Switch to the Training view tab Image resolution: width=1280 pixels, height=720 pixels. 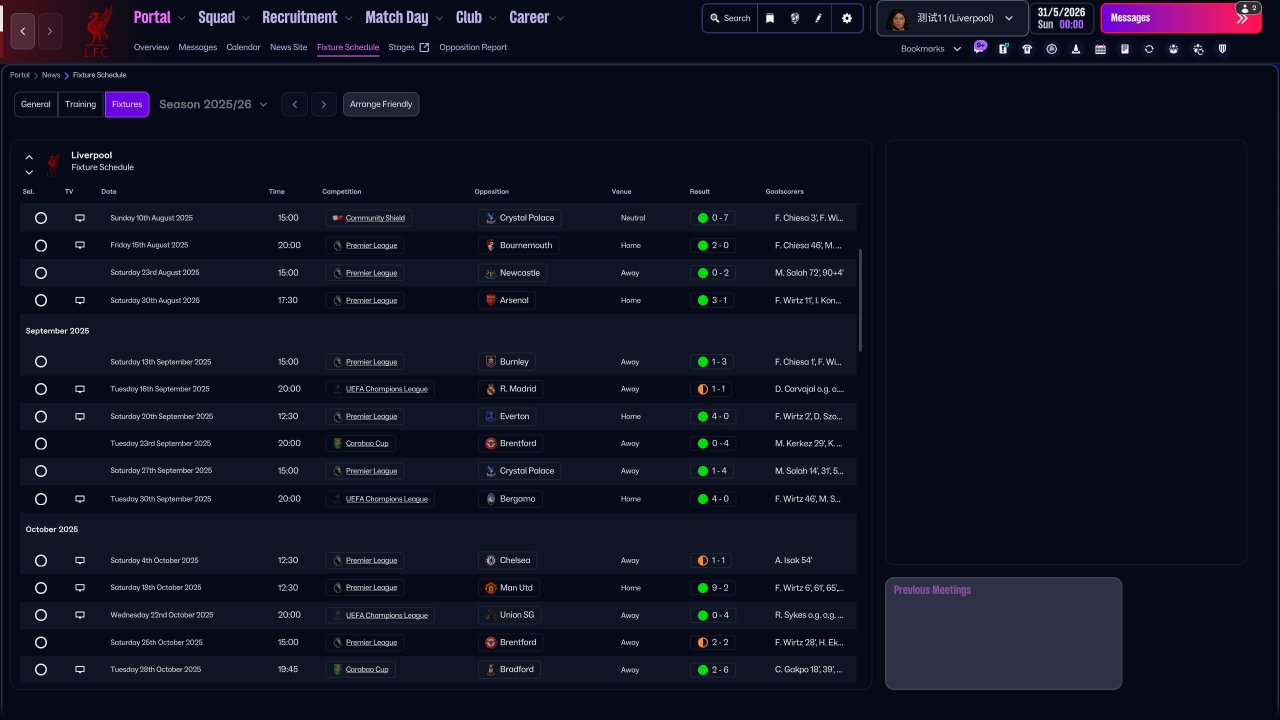coord(81,104)
